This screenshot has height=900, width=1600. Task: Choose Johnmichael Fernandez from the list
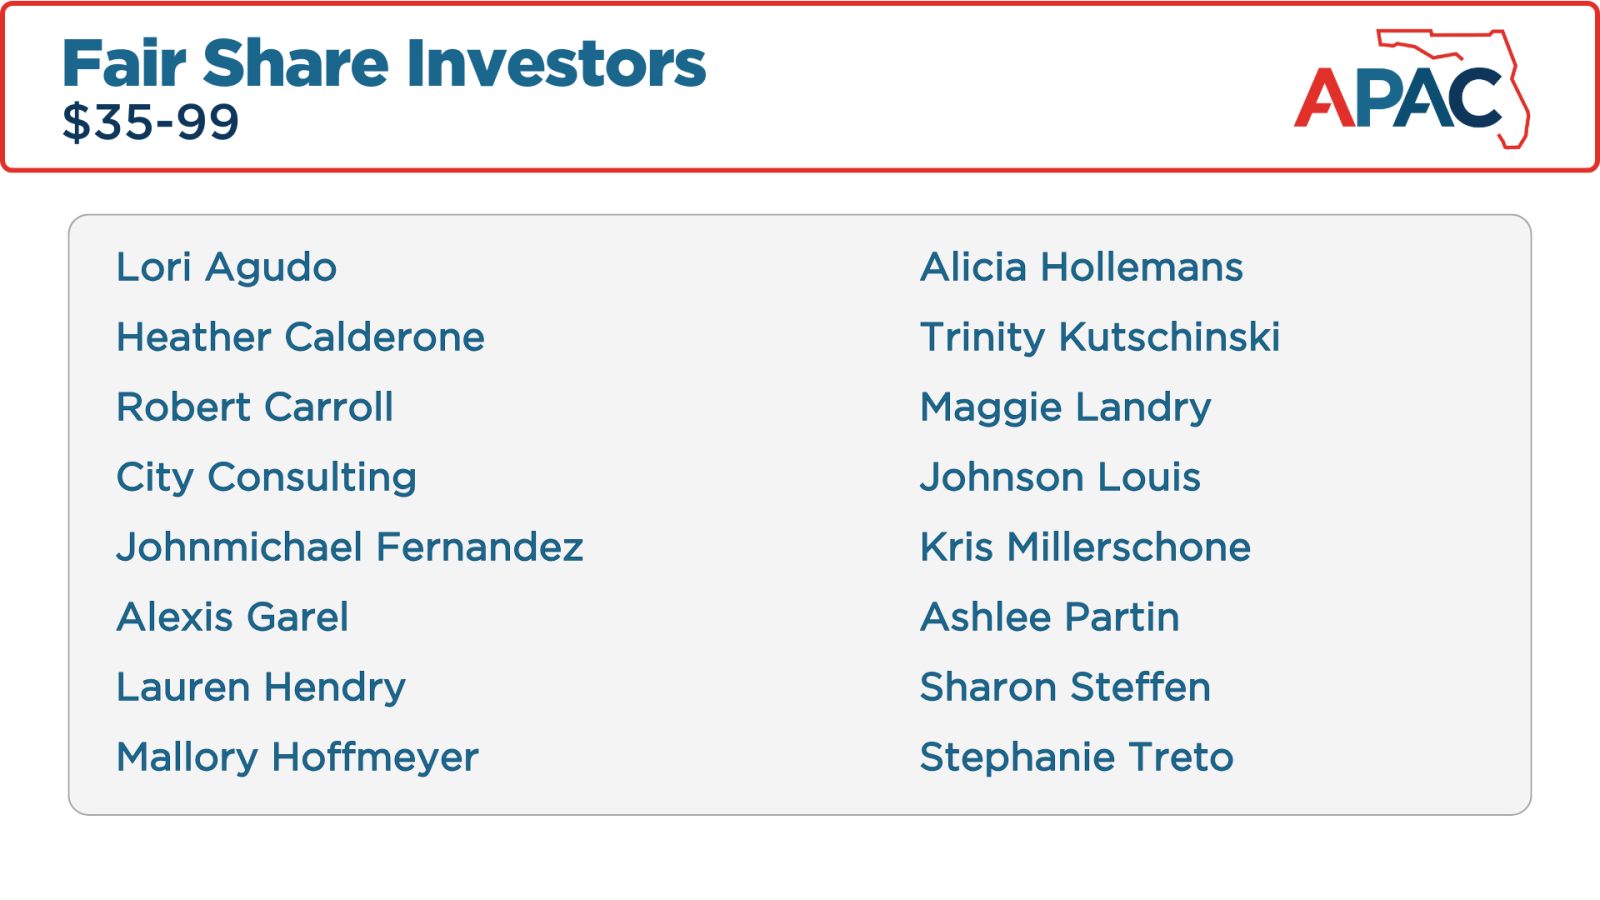[350, 548]
